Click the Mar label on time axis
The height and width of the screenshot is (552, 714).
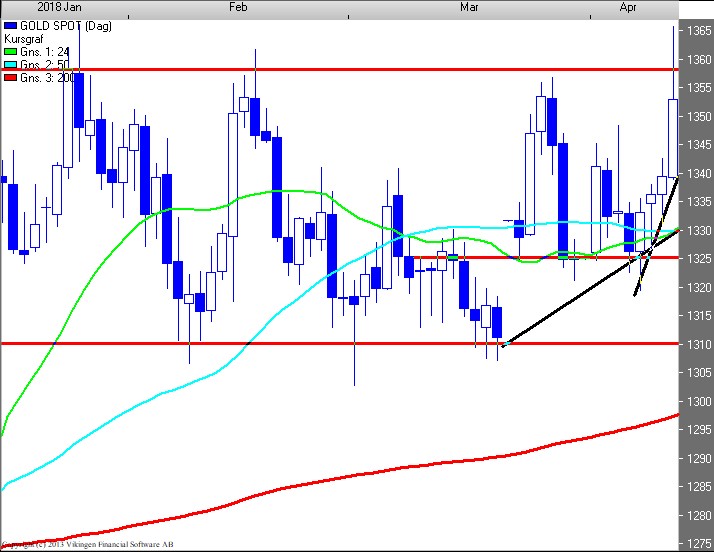click(470, 7)
